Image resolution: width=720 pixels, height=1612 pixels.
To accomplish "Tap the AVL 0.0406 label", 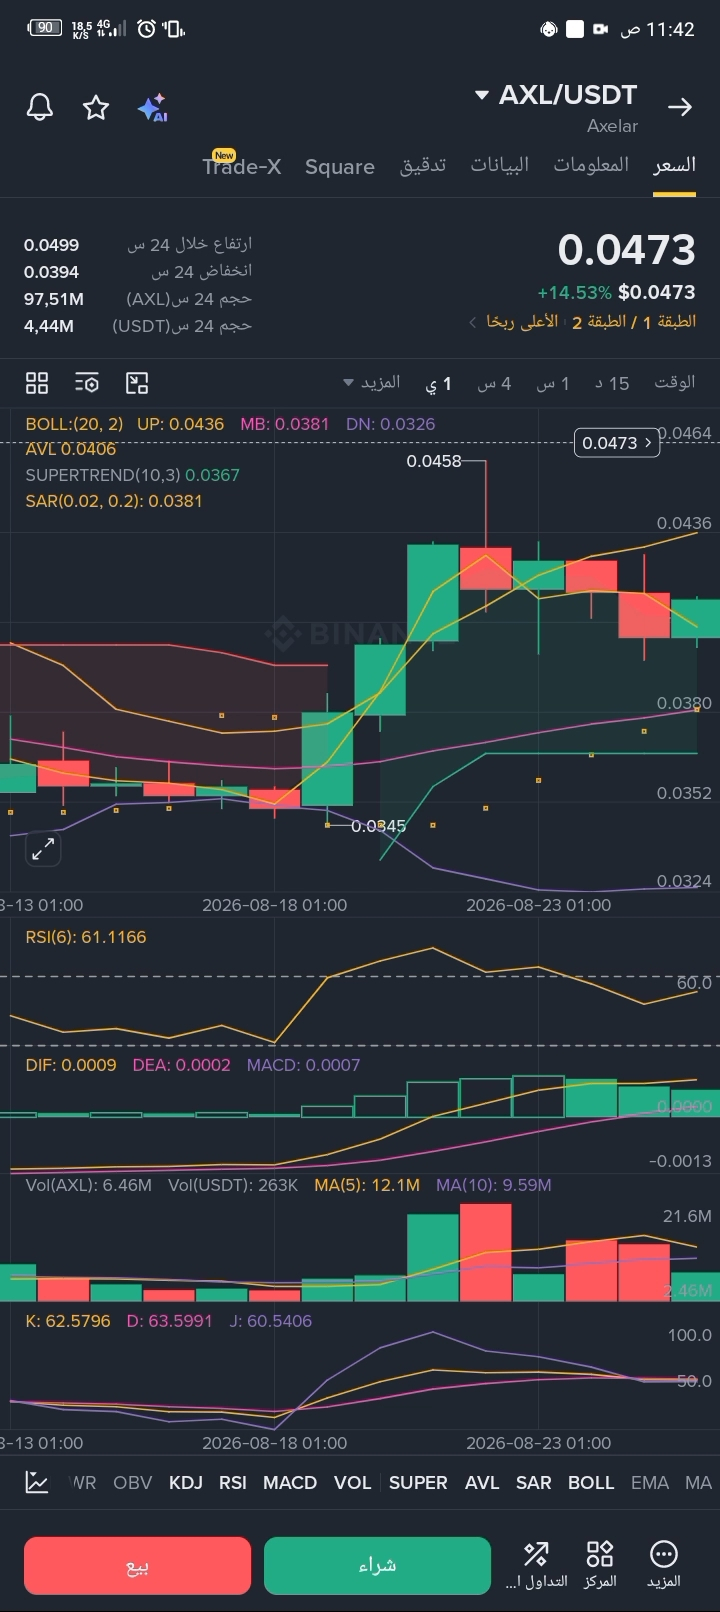I will point(71,449).
